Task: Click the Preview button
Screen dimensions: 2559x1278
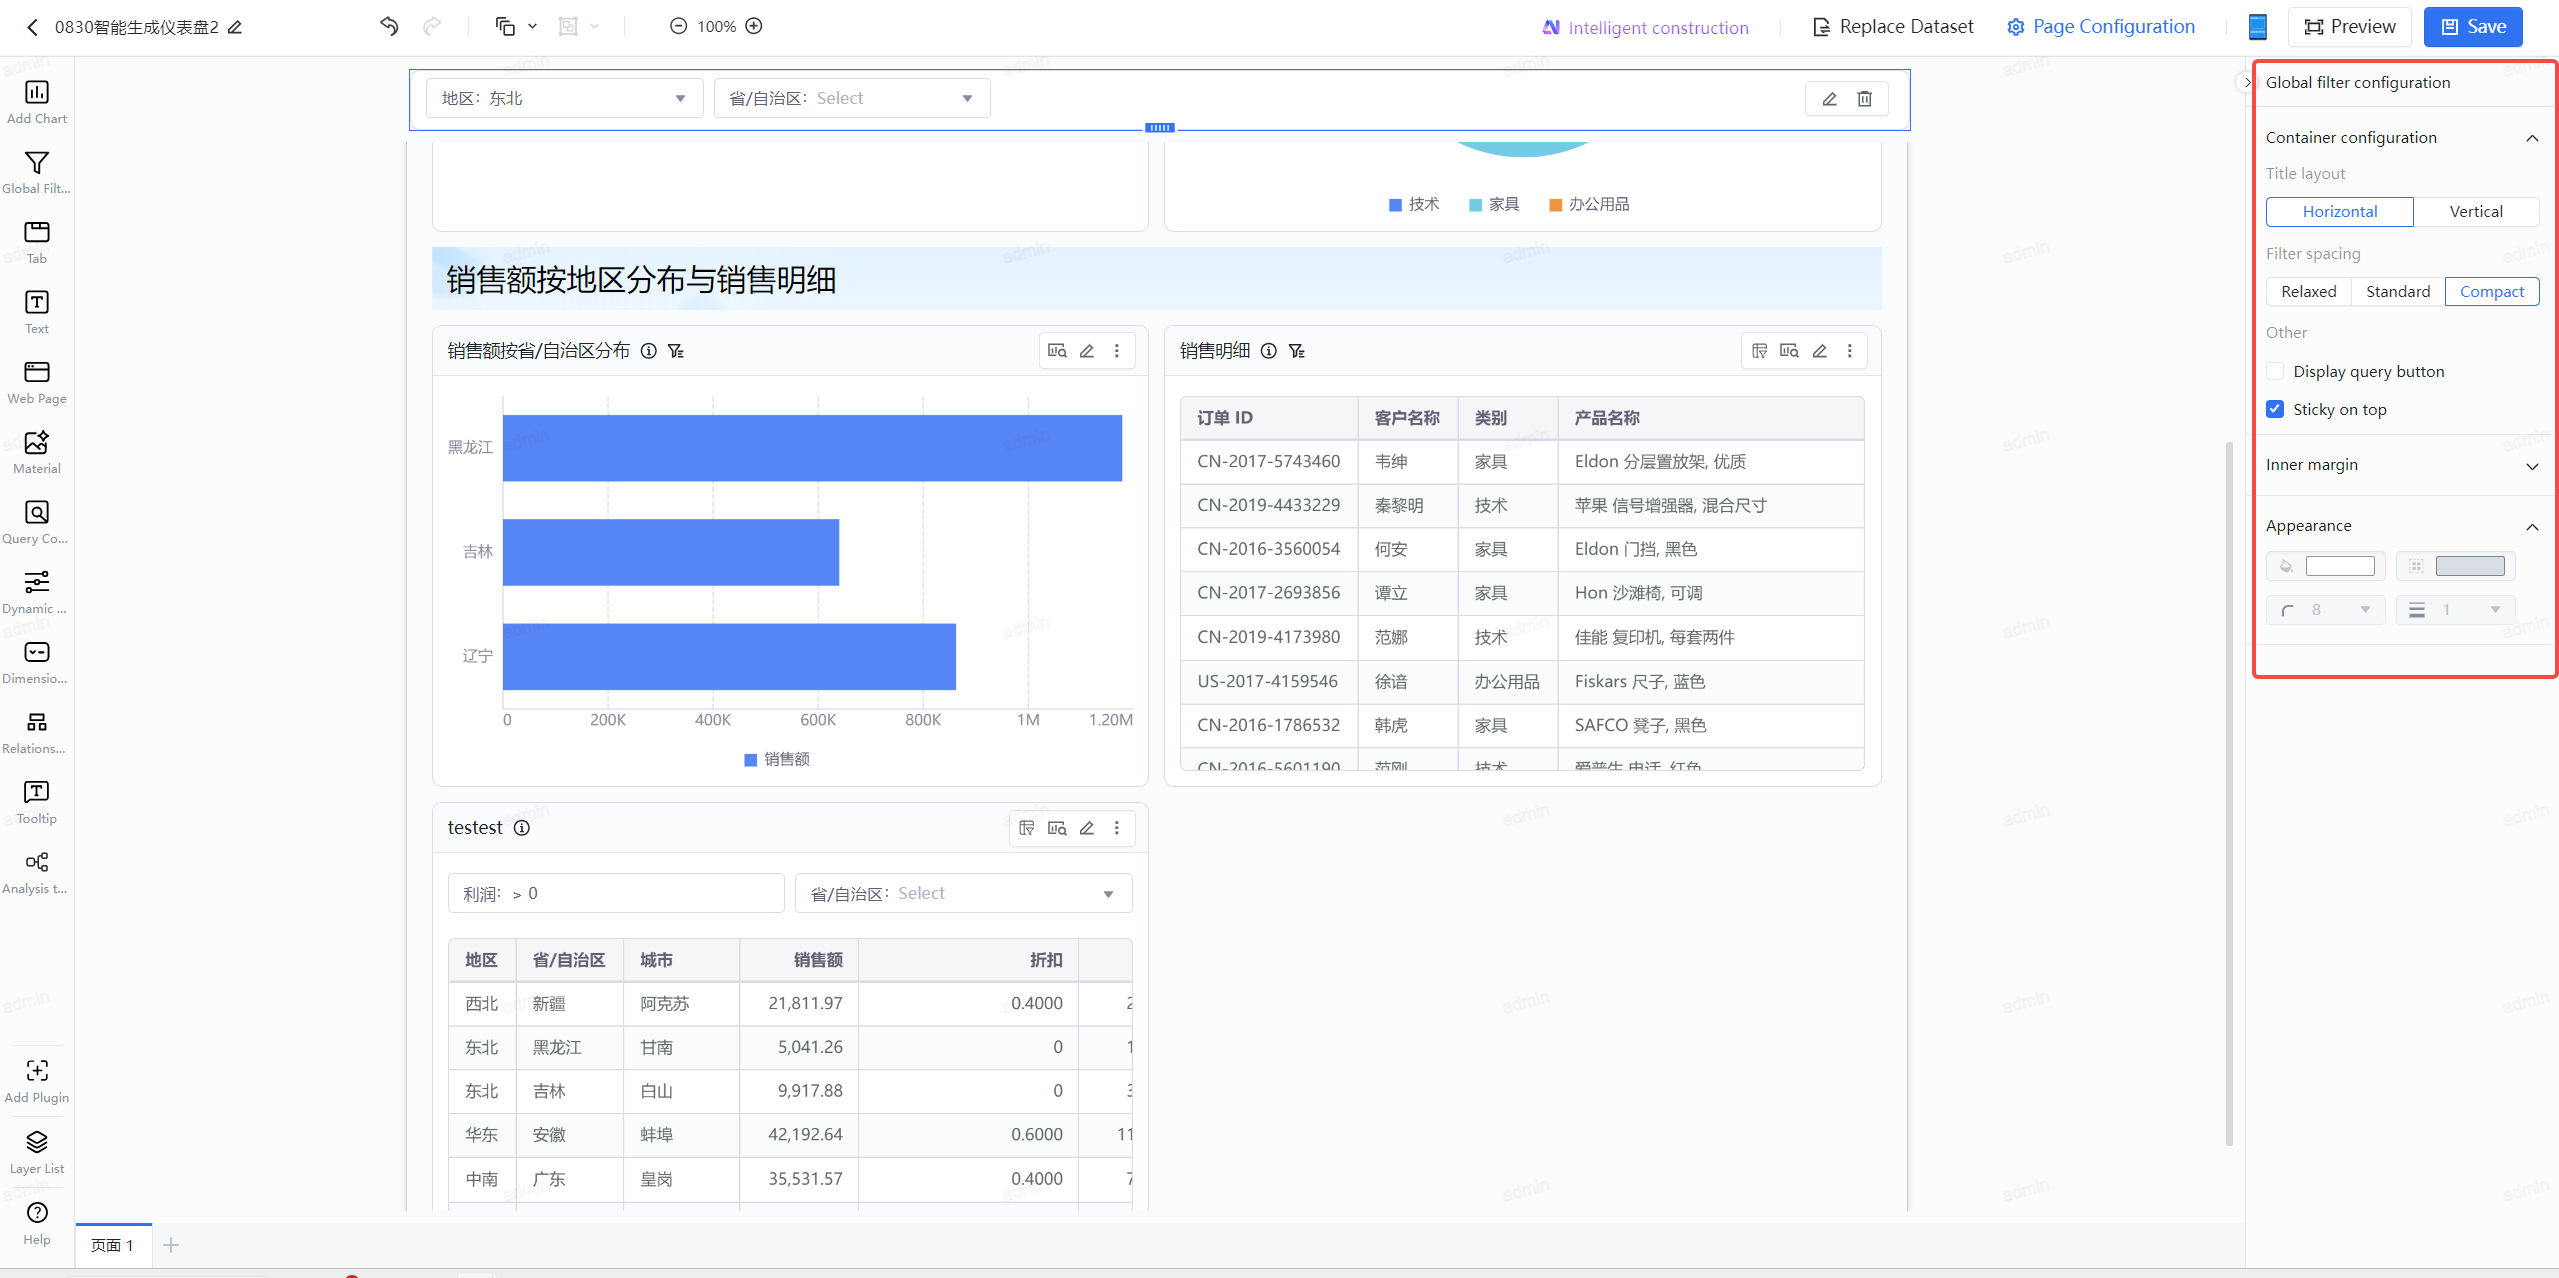Action: tap(2349, 27)
